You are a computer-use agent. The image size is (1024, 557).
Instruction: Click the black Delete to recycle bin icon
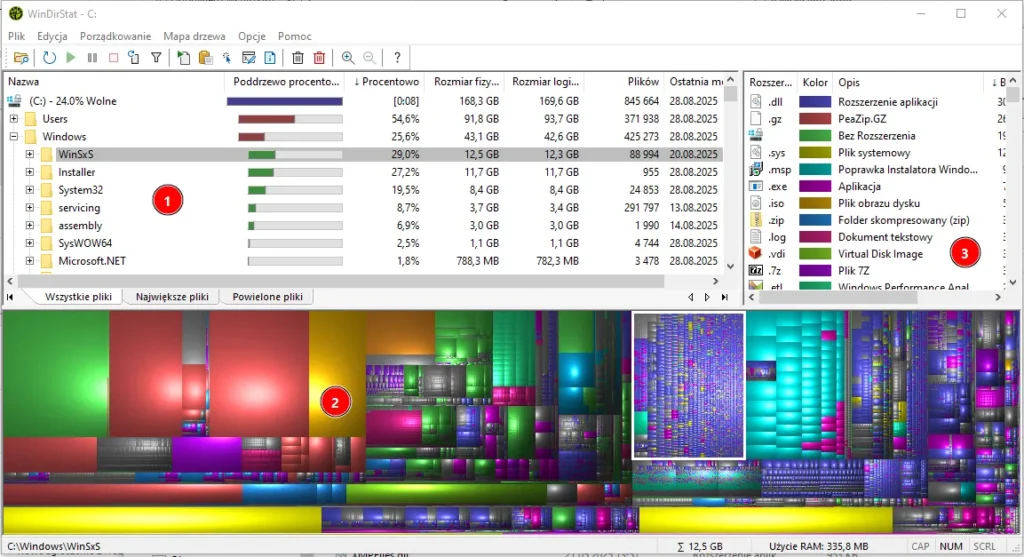click(298, 57)
